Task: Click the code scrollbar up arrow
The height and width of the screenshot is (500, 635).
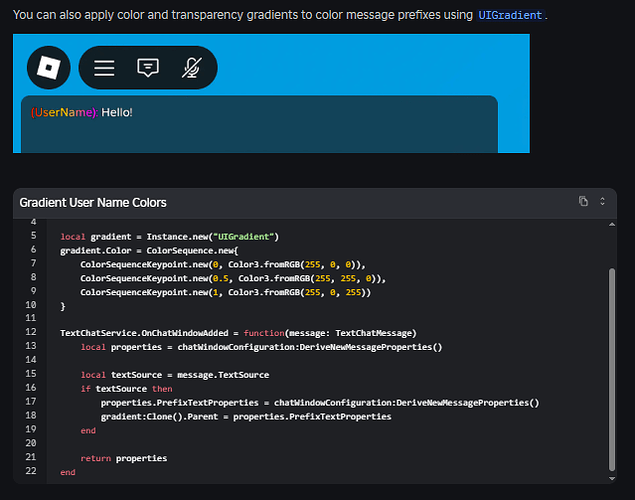Action: (x=612, y=225)
